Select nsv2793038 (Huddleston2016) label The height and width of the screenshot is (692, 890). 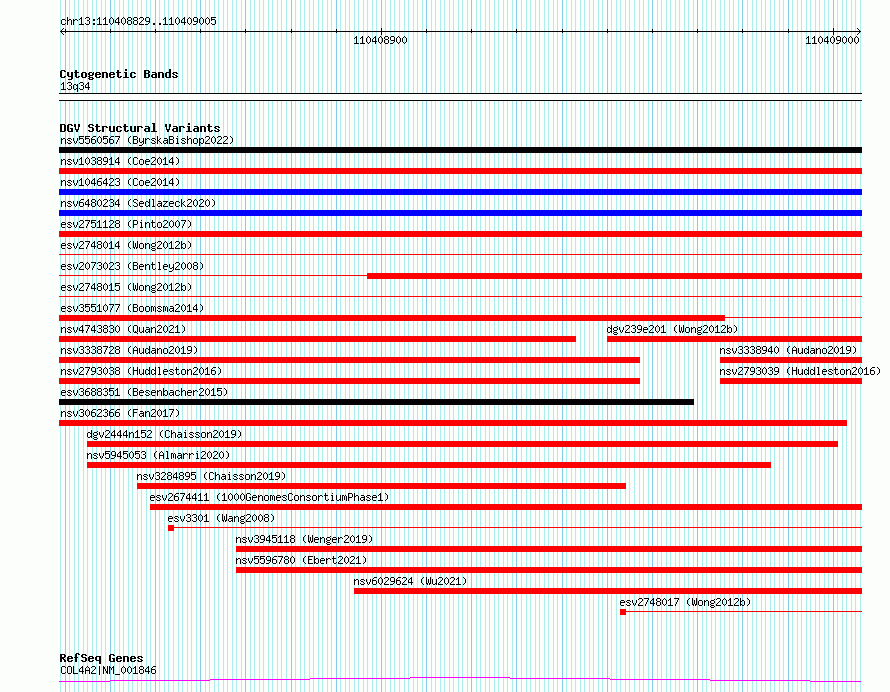141,371
